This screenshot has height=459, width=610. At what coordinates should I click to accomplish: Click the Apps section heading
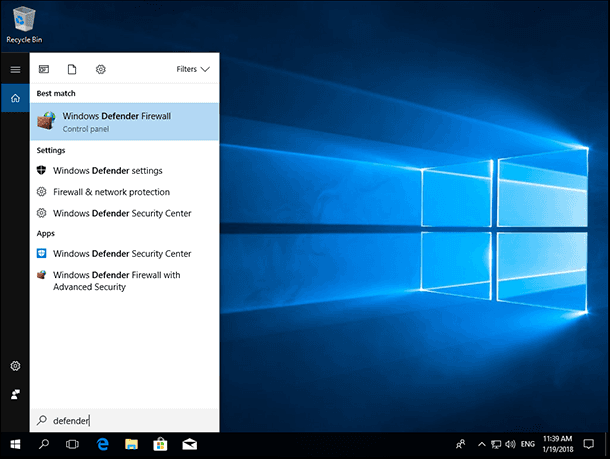click(46, 233)
